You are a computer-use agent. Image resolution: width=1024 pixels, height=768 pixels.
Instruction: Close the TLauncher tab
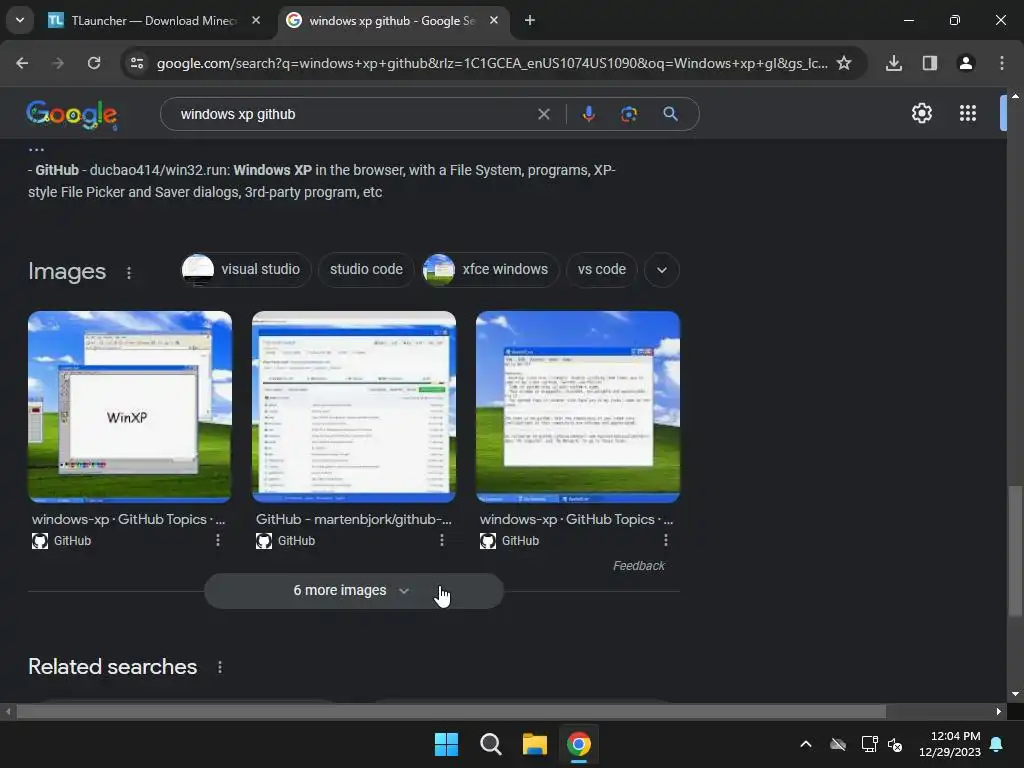(x=256, y=20)
